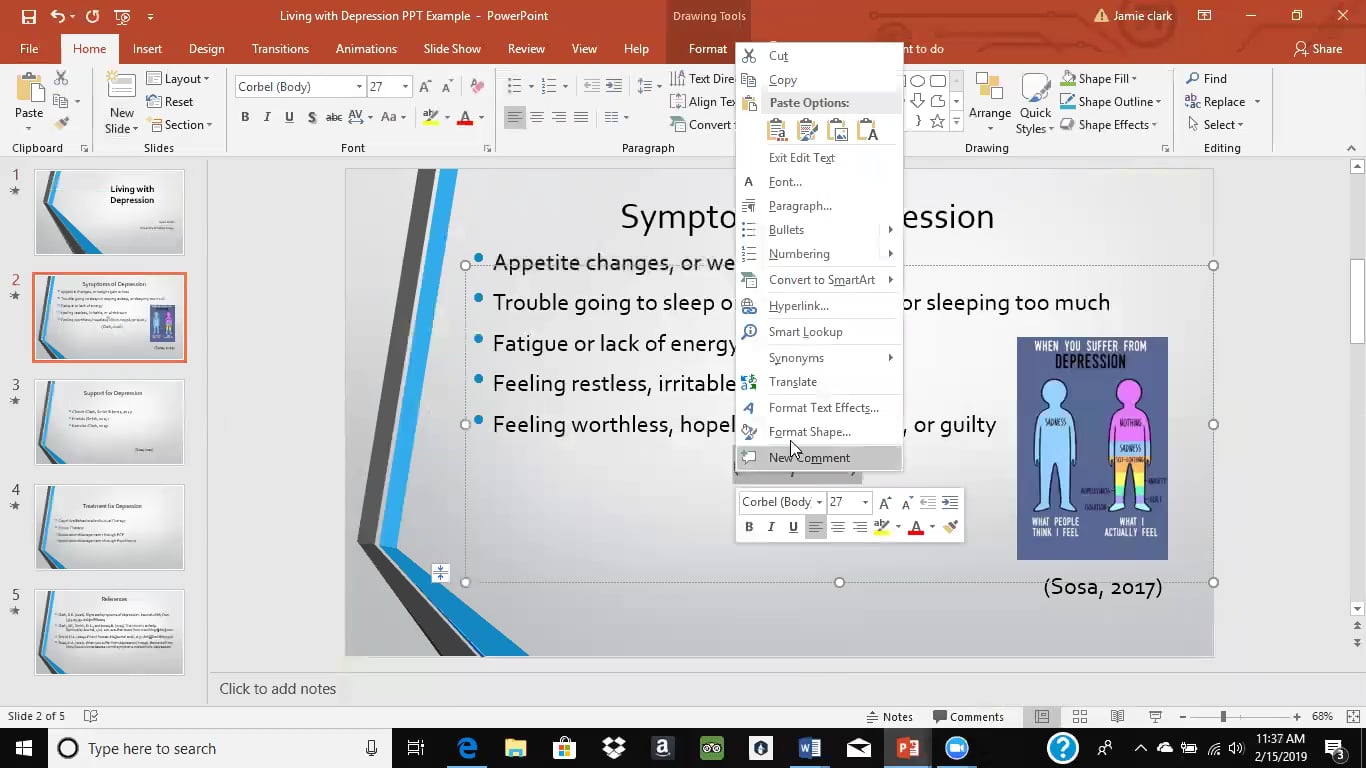Image resolution: width=1366 pixels, height=768 pixels.
Task: Click the Save icon in the title bar
Action: click(x=28, y=16)
